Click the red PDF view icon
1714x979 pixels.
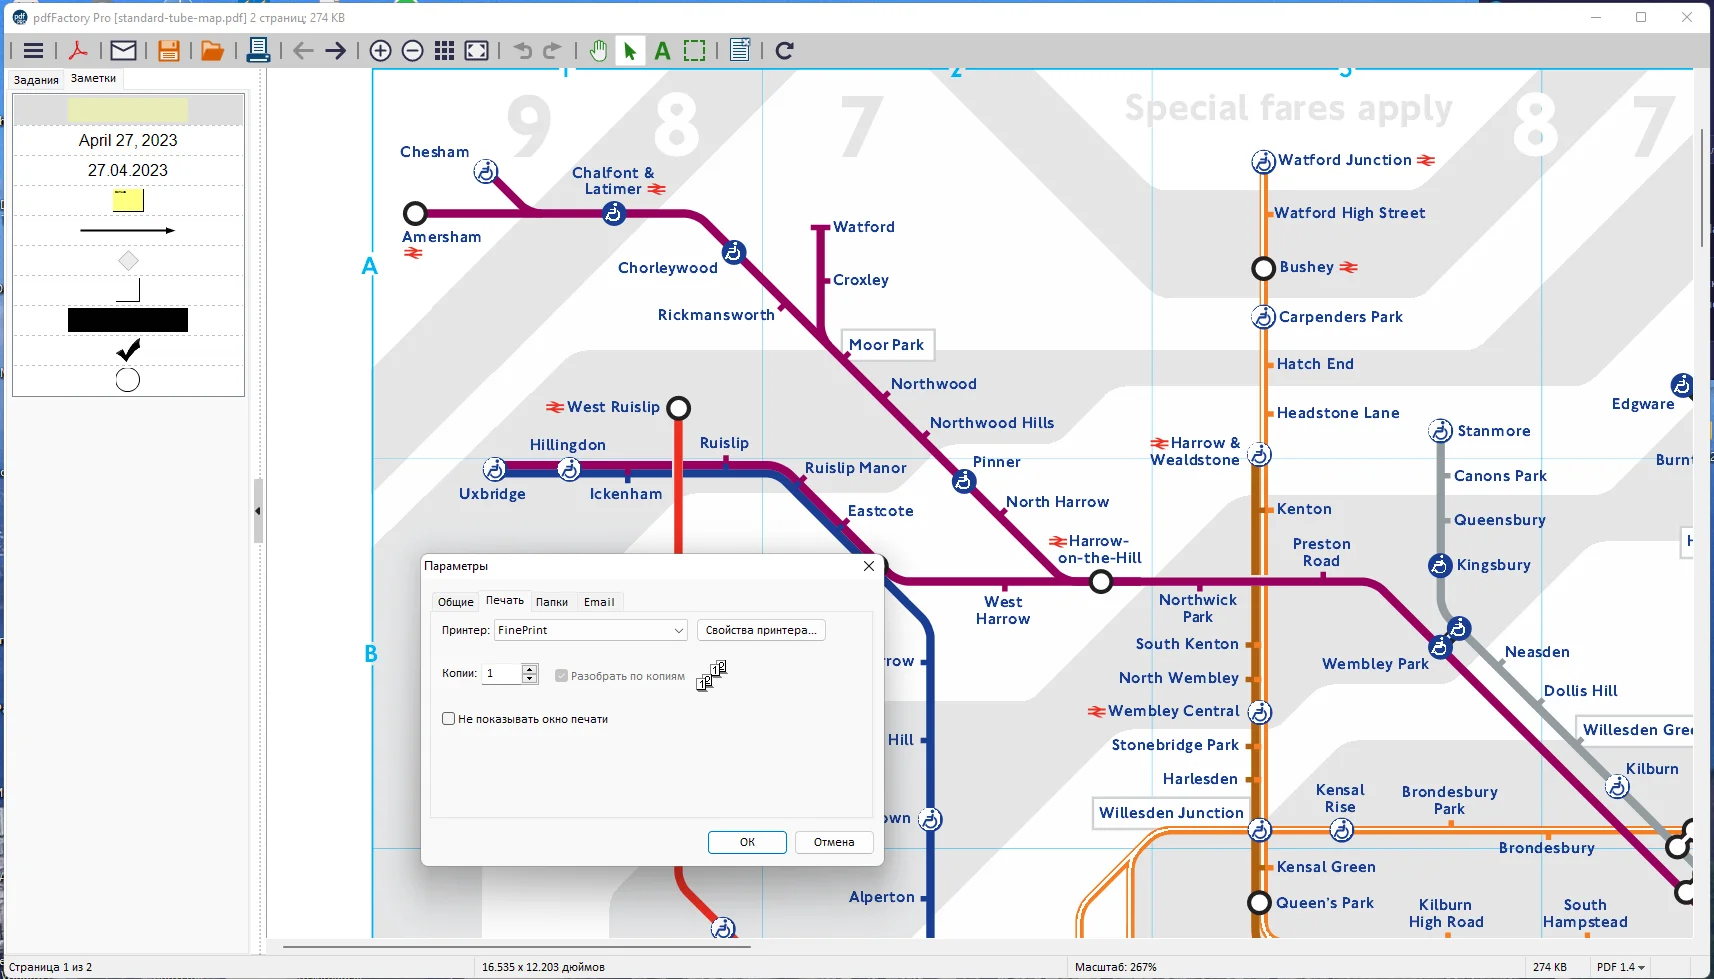(x=78, y=51)
